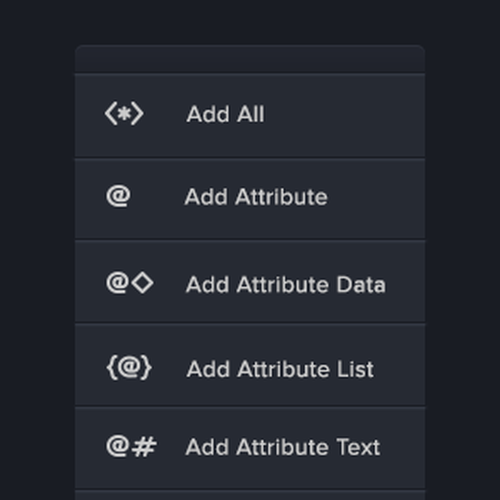Select Add Attribute Data from the menu

(250, 282)
